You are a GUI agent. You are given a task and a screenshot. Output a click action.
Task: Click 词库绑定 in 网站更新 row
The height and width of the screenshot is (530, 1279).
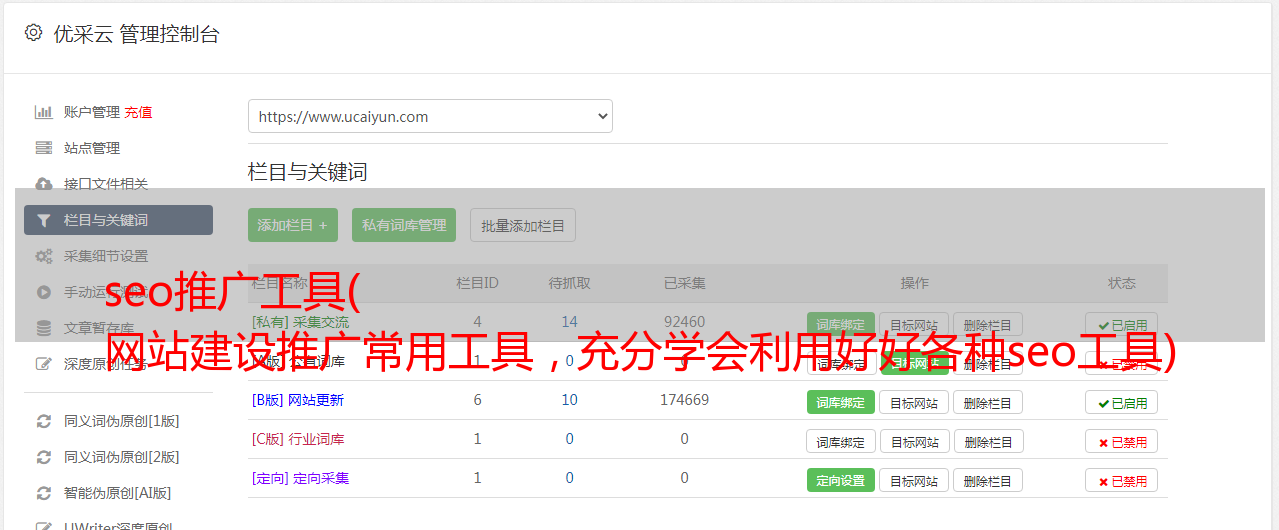pyautogui.click(x=840, y=402)
